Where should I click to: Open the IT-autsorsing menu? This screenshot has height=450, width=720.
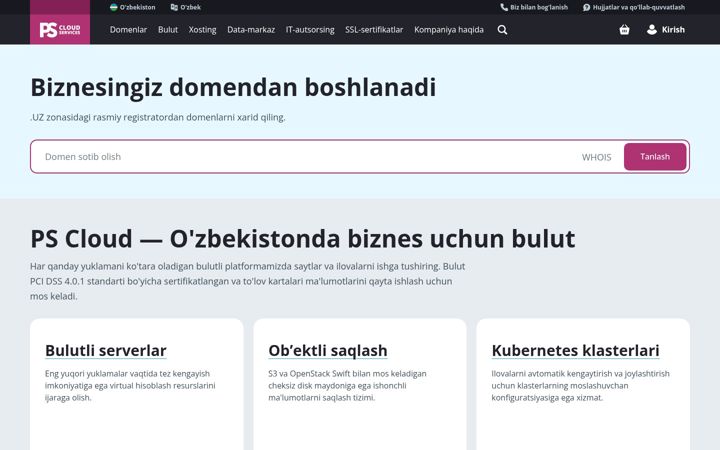point(310,30)
